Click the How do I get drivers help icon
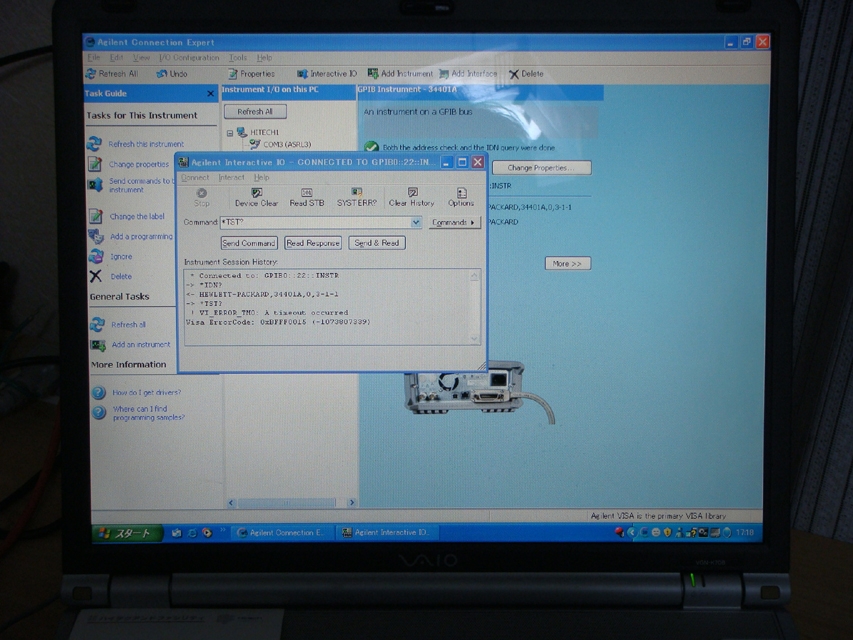The image size is (853, 640). [x=98, y=392]
